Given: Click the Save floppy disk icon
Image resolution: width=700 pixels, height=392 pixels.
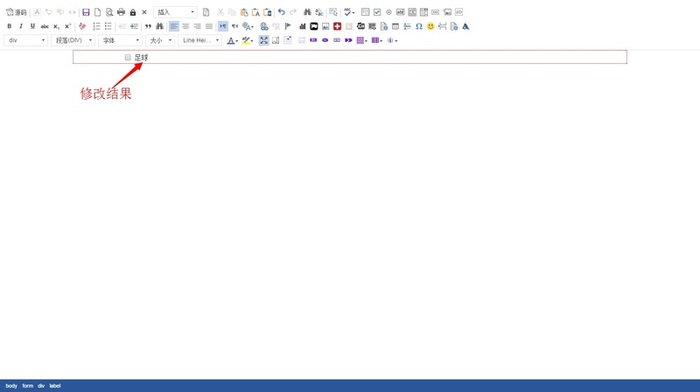Looking at the screenshot, I should click(86, 12).
